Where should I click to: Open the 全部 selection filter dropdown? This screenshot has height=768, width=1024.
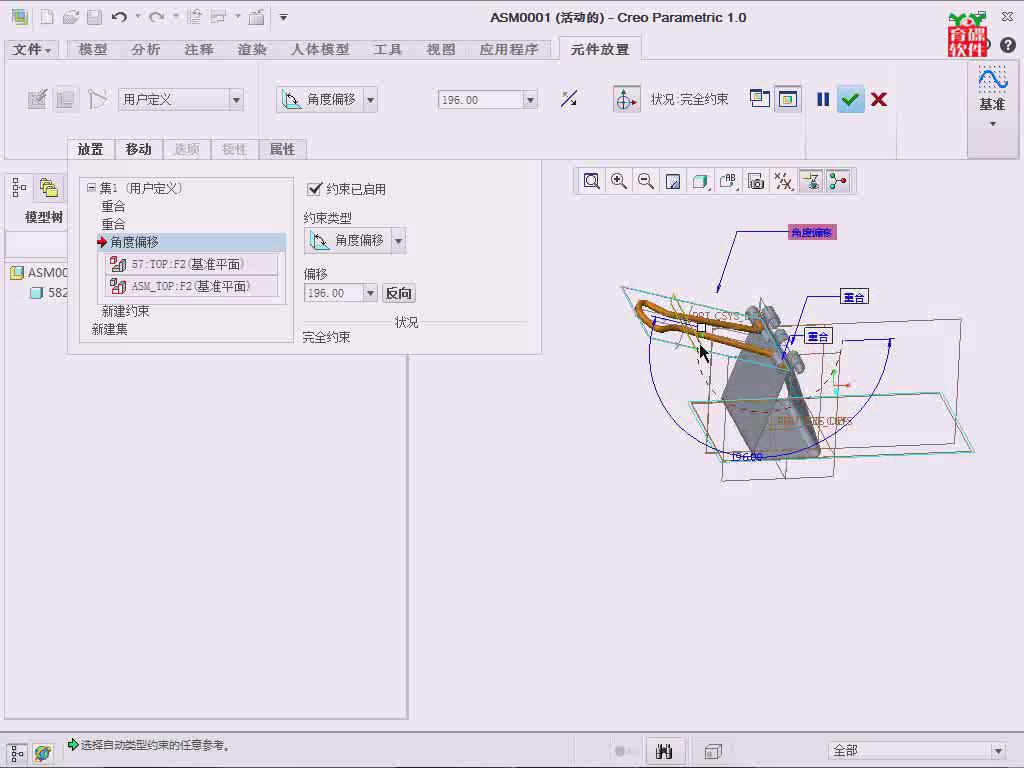point(998,751)
